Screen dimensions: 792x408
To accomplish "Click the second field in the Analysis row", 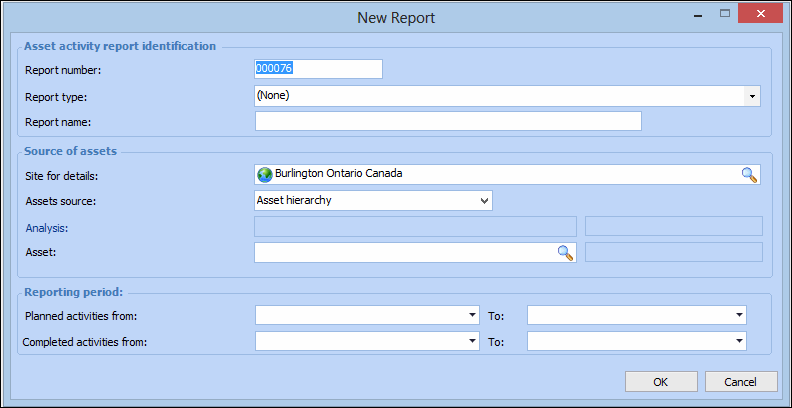I will [673, 226].
